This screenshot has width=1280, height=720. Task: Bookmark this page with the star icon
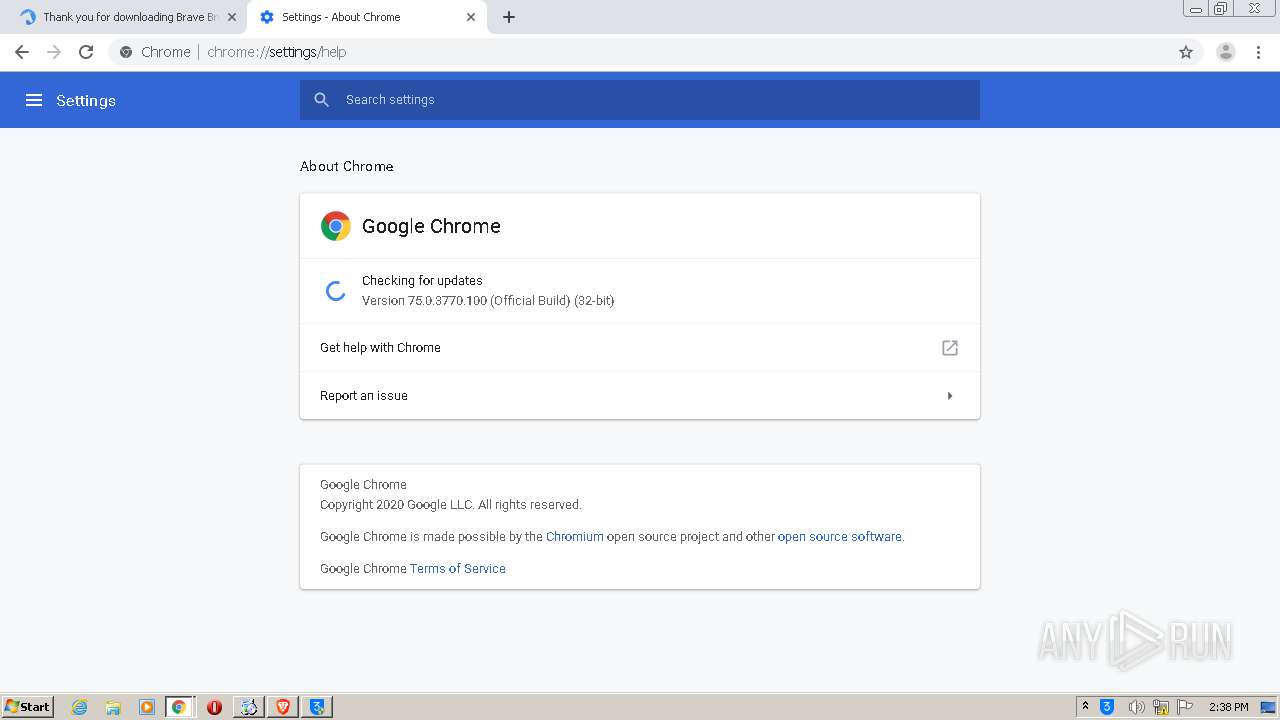1186,52
